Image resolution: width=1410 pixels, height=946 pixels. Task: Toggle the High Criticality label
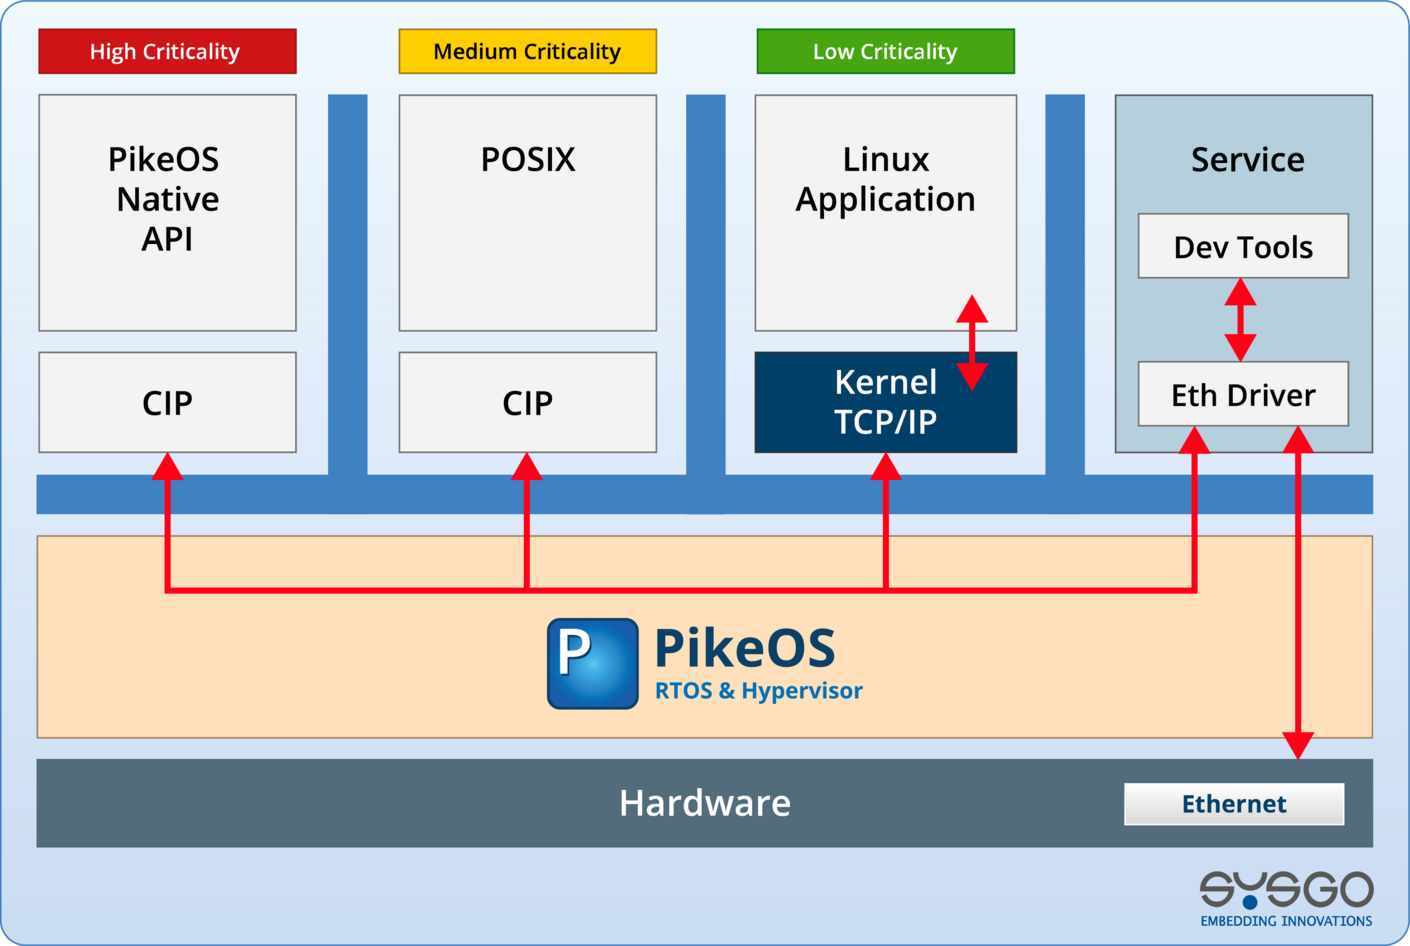pos(167,51)
